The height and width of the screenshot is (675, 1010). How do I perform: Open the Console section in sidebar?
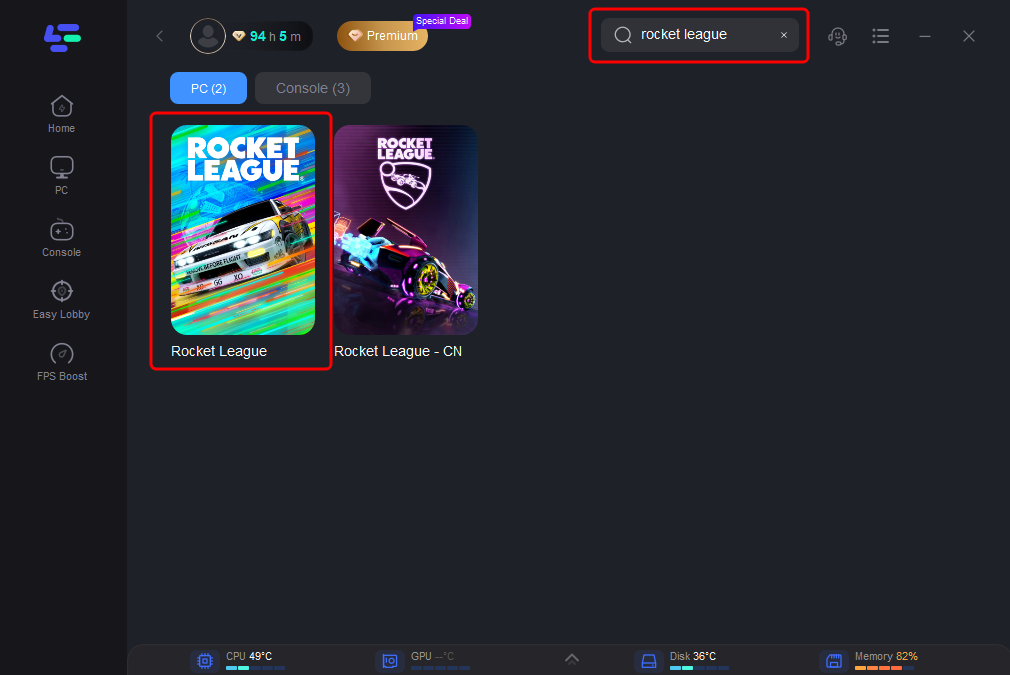pos(62,237)
